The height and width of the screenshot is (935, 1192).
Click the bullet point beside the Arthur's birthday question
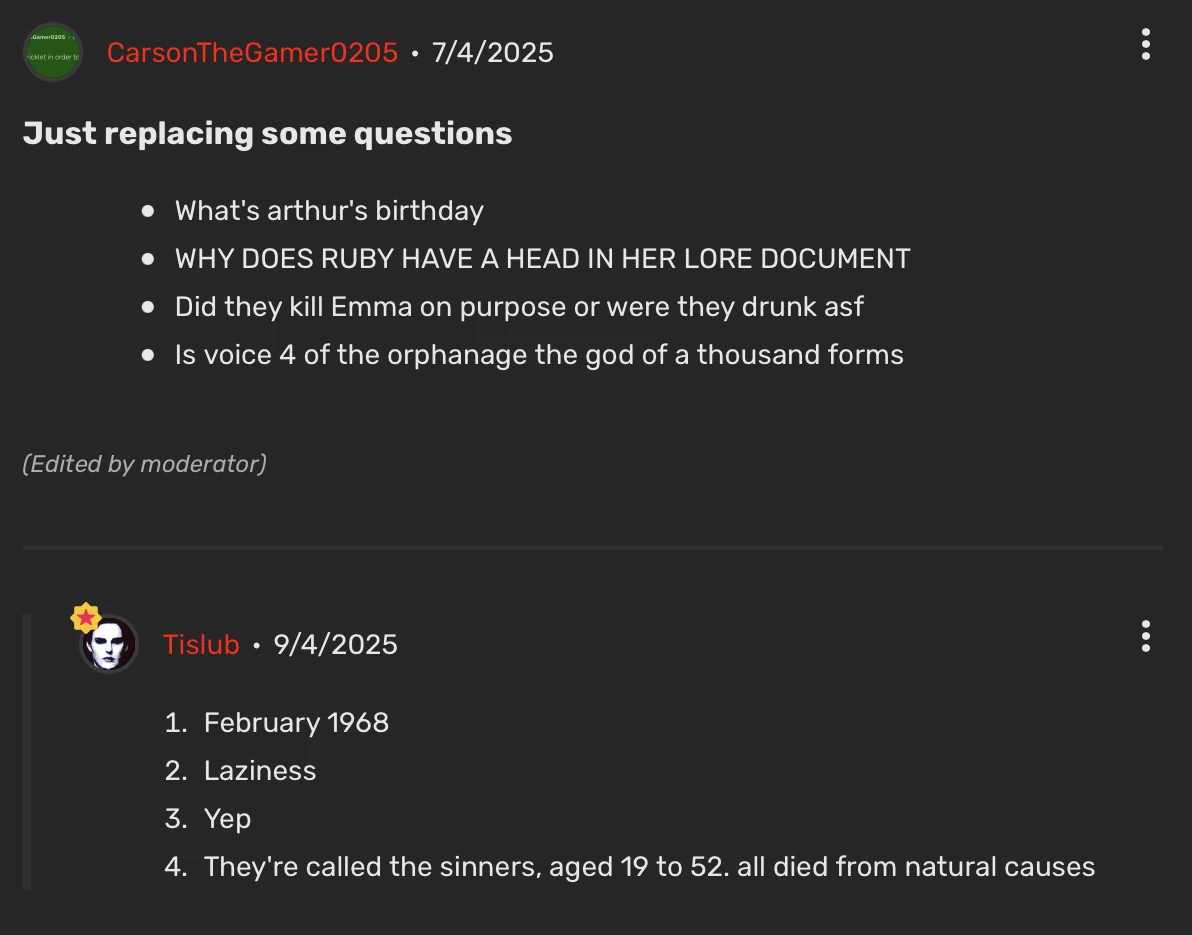click(148, 210)
